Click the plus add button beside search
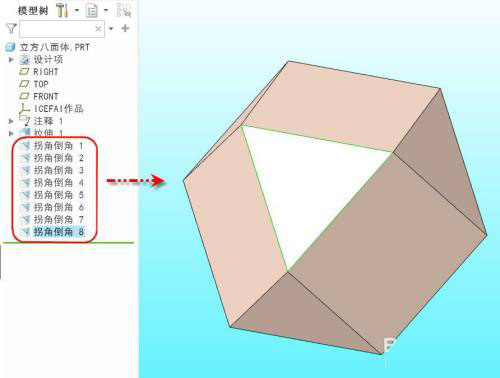Image resolution: width=500 pixels, height=378 pixels. tap(125, 28)
